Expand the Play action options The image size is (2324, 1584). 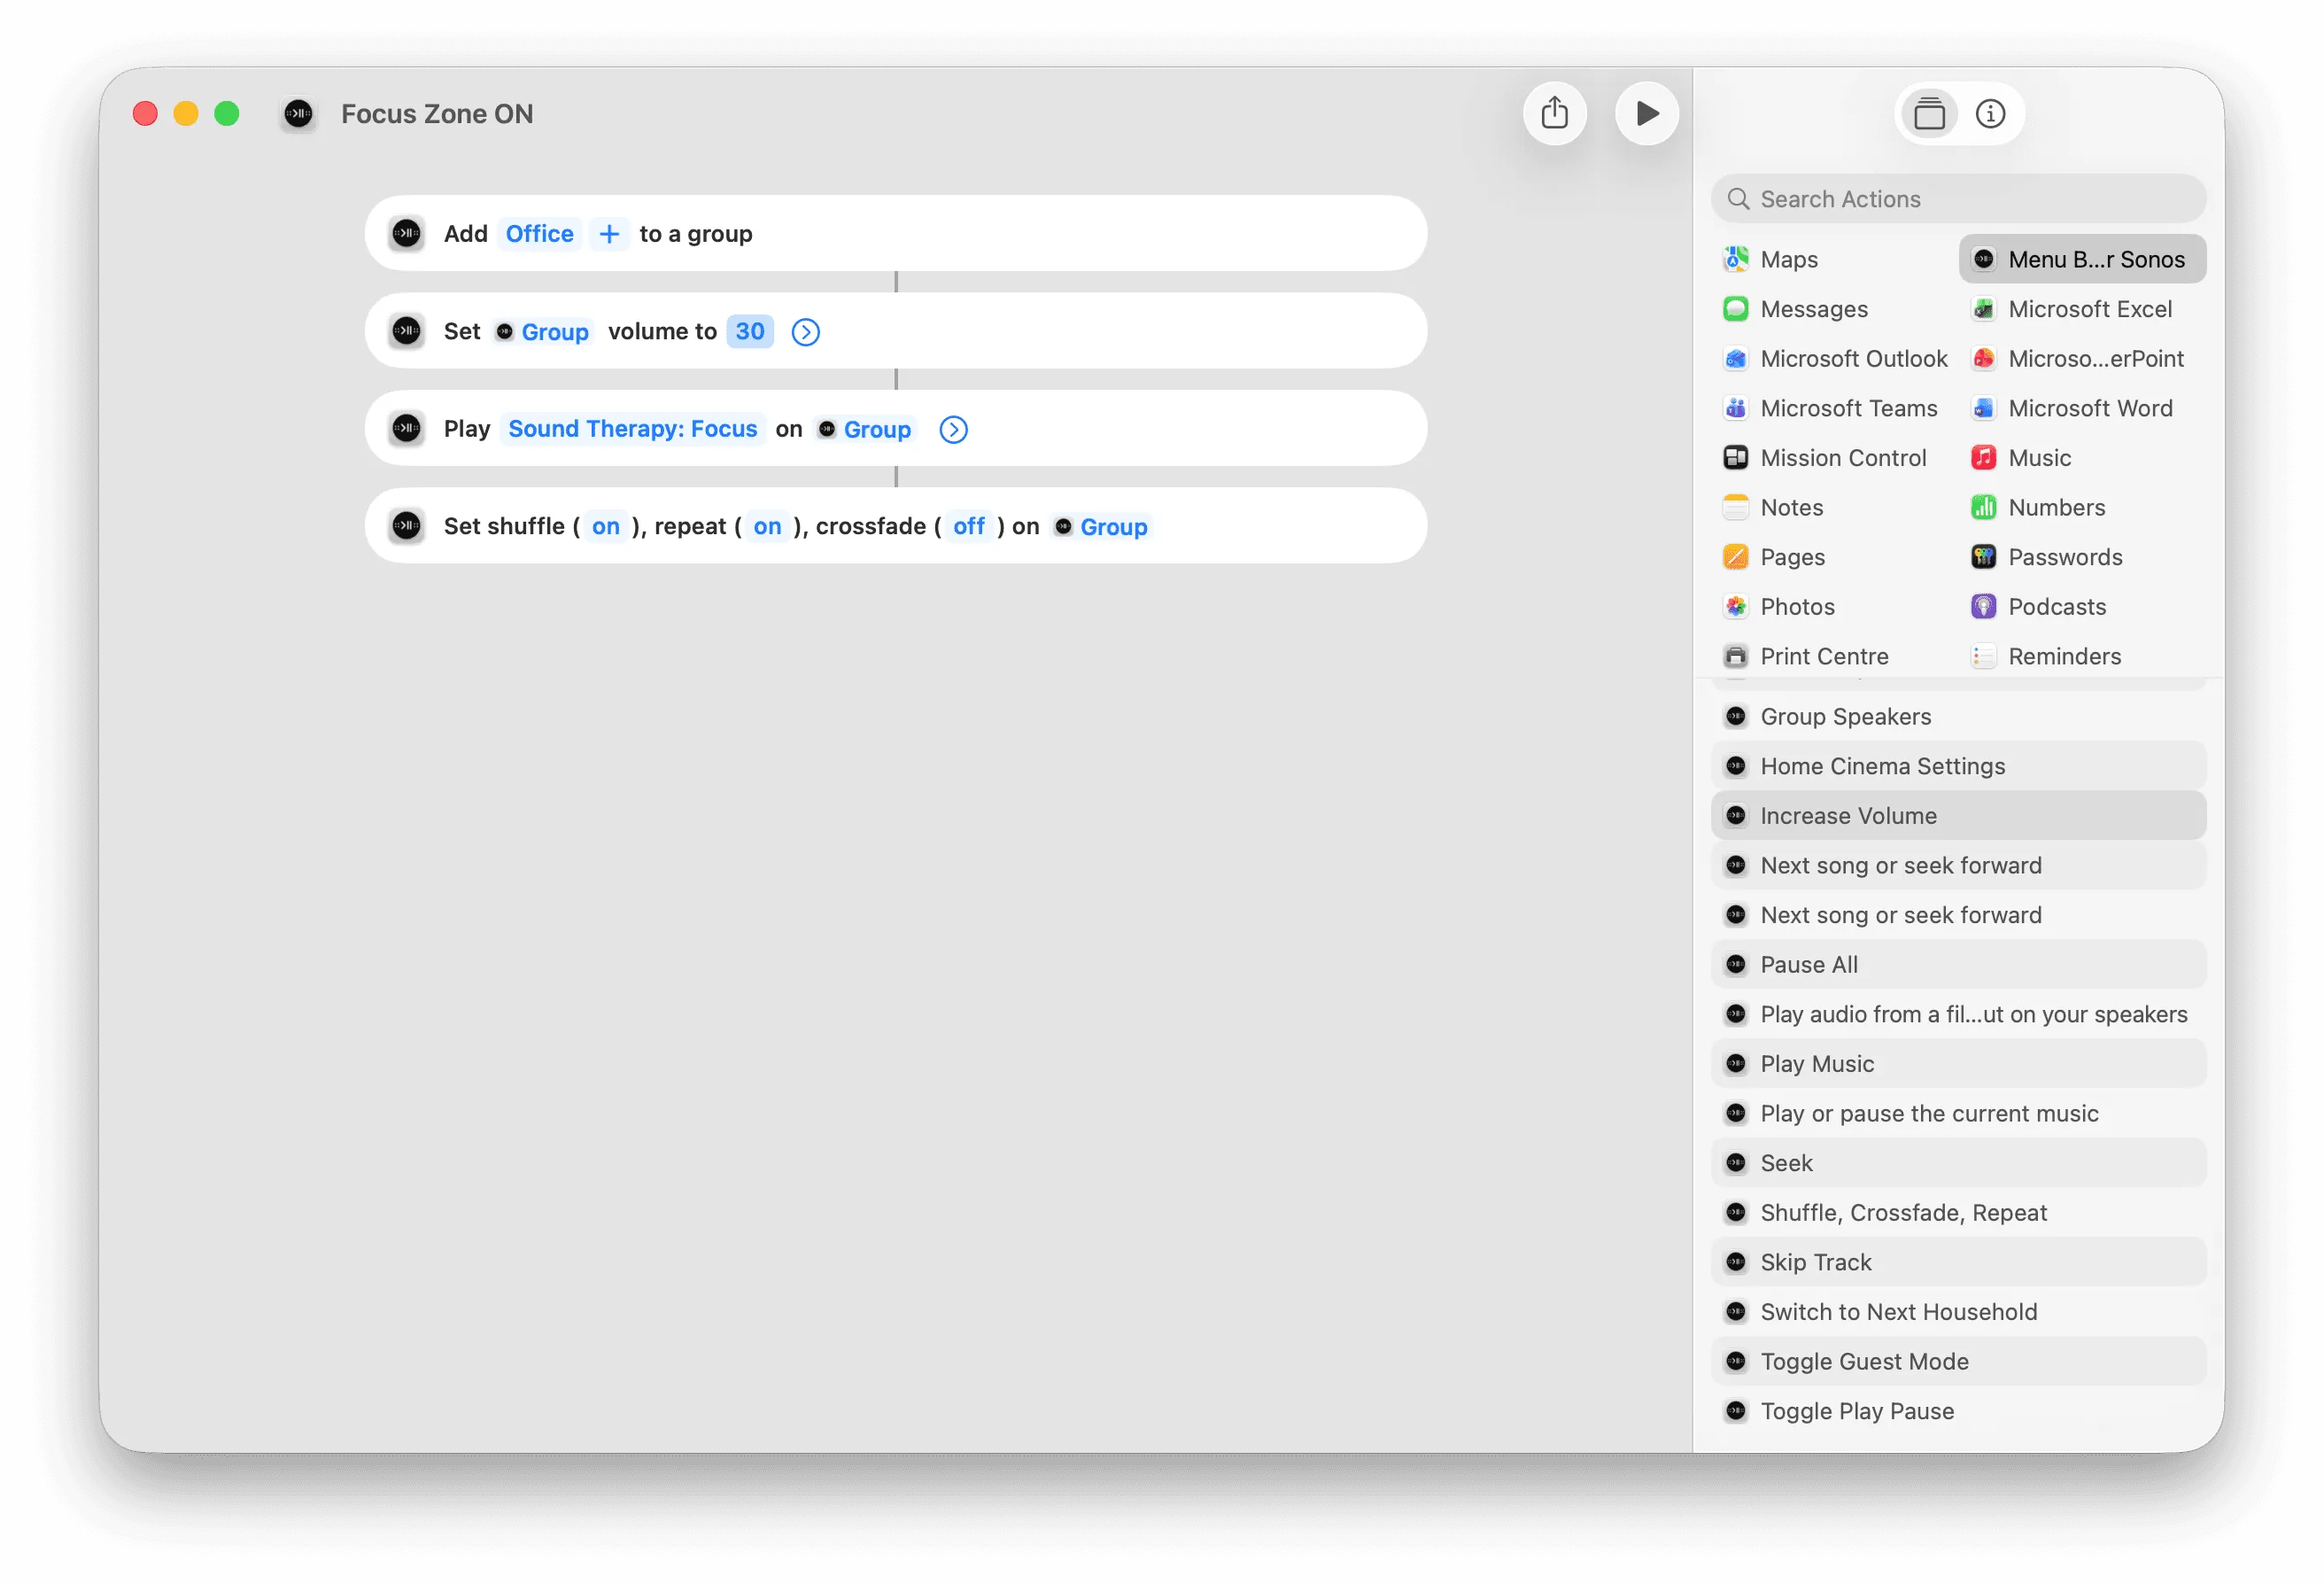(953, 430)
